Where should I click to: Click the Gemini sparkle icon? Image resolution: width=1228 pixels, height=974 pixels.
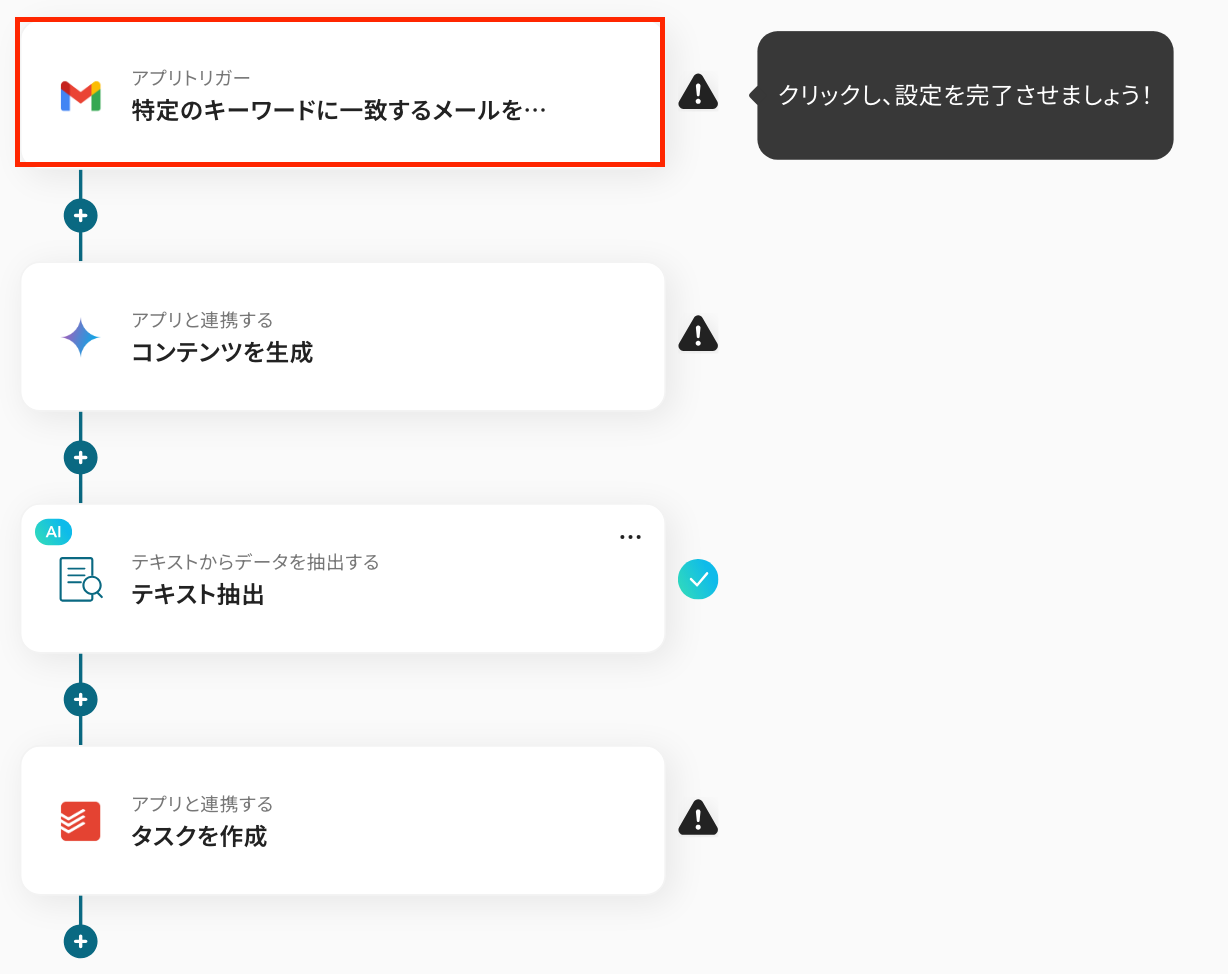[x=80, y=337]
